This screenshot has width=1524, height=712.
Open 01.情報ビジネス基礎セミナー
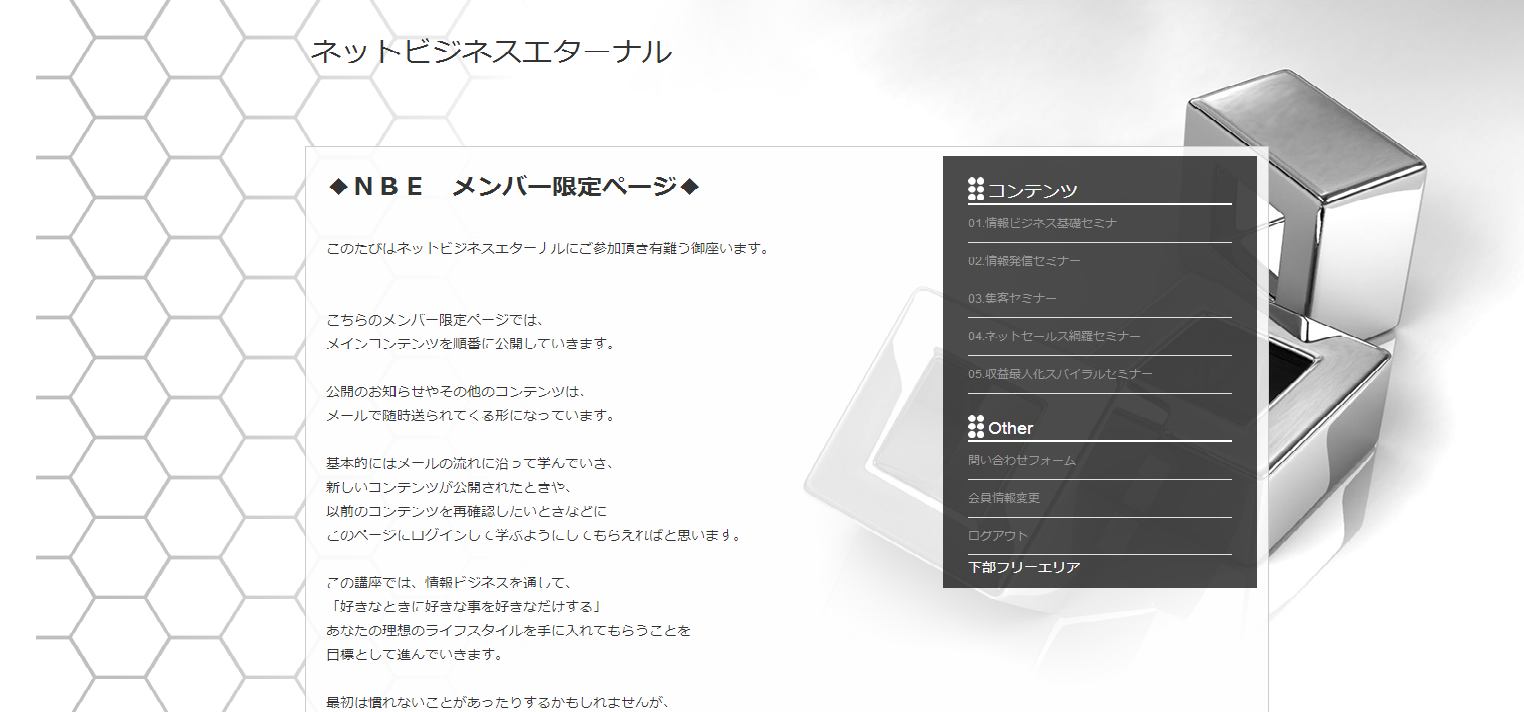pyautogui.click(x=1042, y=223)
